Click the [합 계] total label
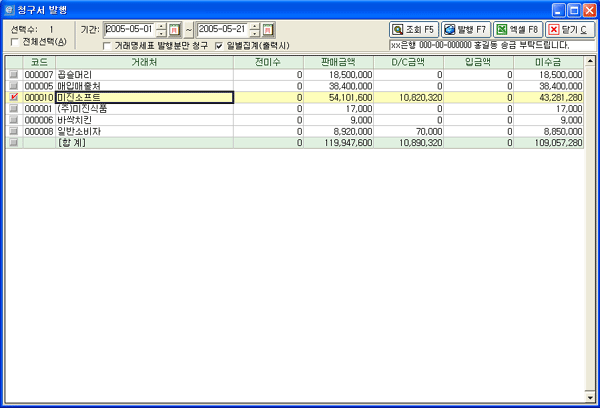The height and width of the screenshot is (408, 600). 72,143
